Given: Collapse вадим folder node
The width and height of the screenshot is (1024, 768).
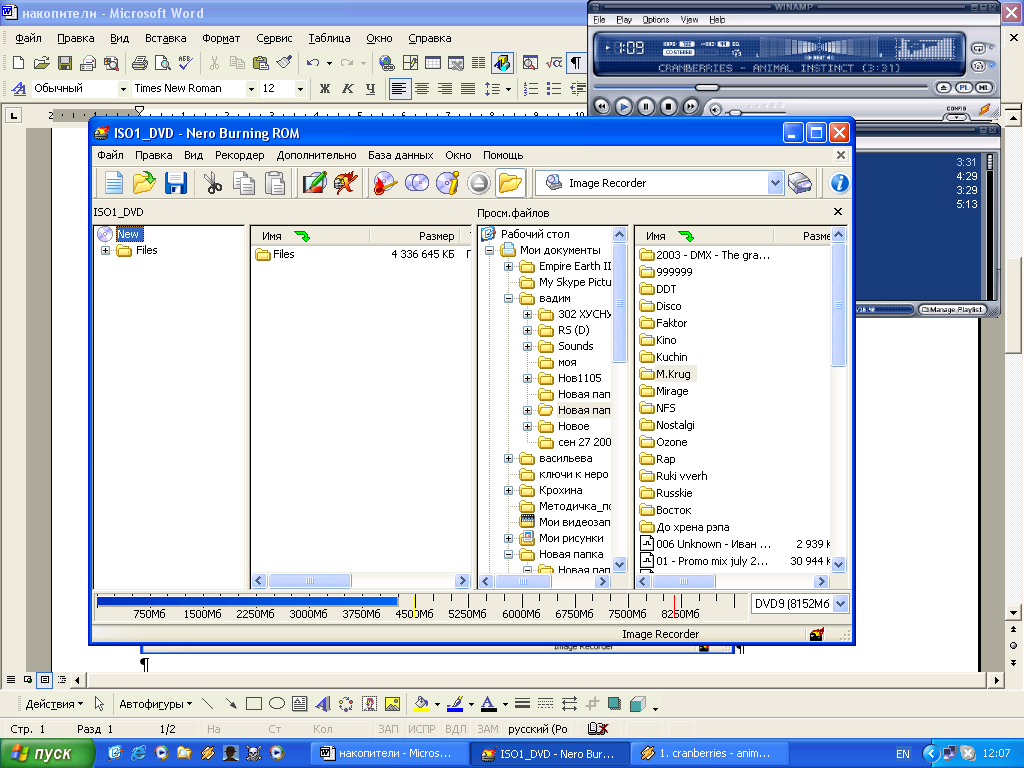Looking at the screenshot, I should (x=508, y=298).
